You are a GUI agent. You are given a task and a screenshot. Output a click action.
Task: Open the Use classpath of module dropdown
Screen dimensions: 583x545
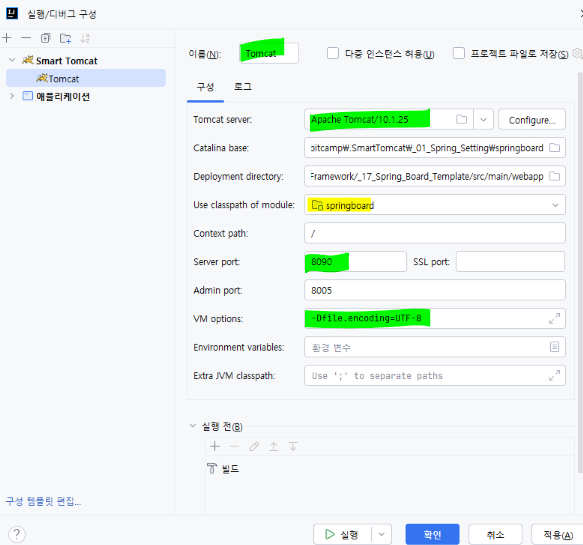555,205
